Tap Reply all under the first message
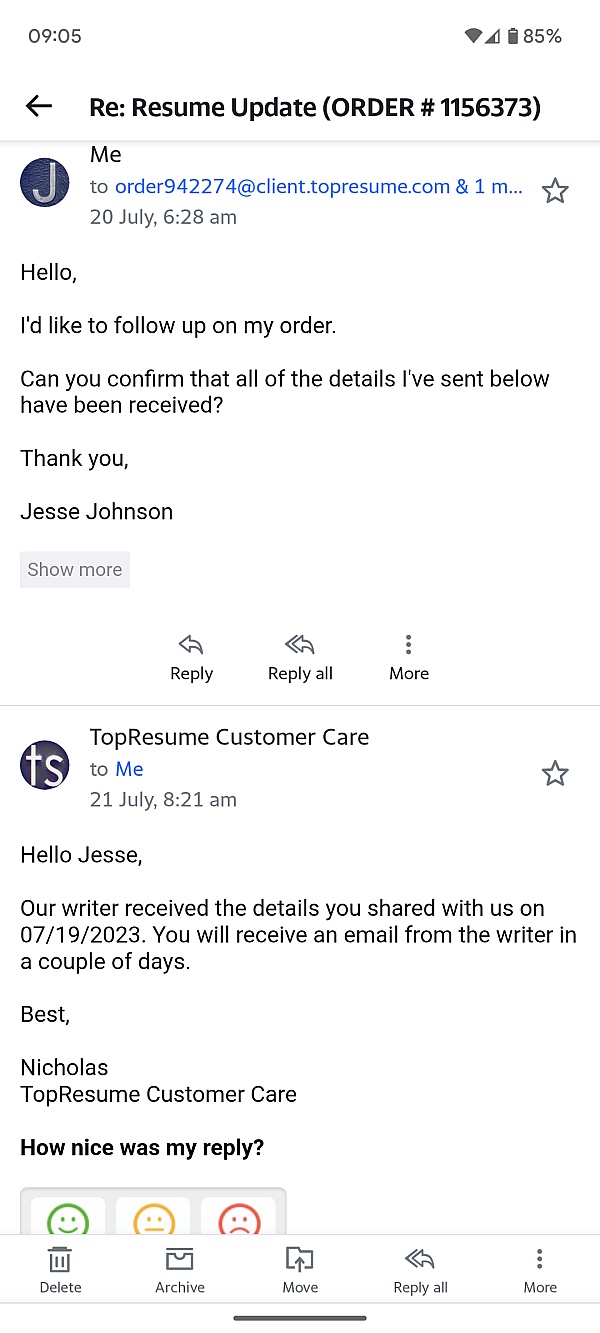 (x=300, y=657)
